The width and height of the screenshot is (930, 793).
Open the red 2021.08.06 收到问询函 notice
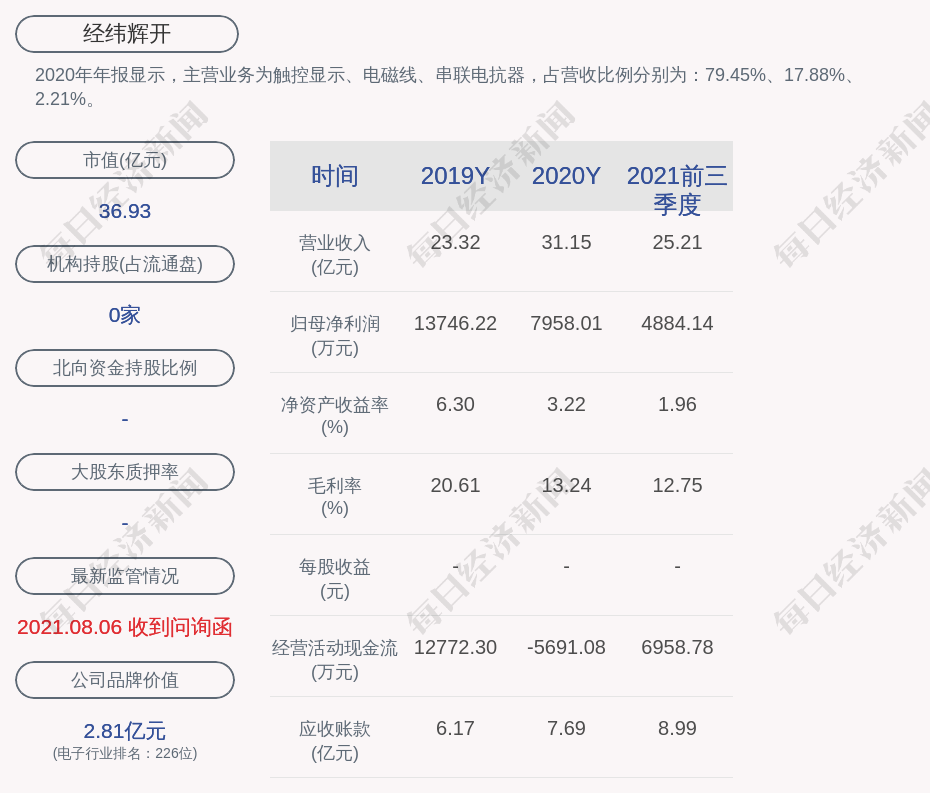(x=125, y=627)
